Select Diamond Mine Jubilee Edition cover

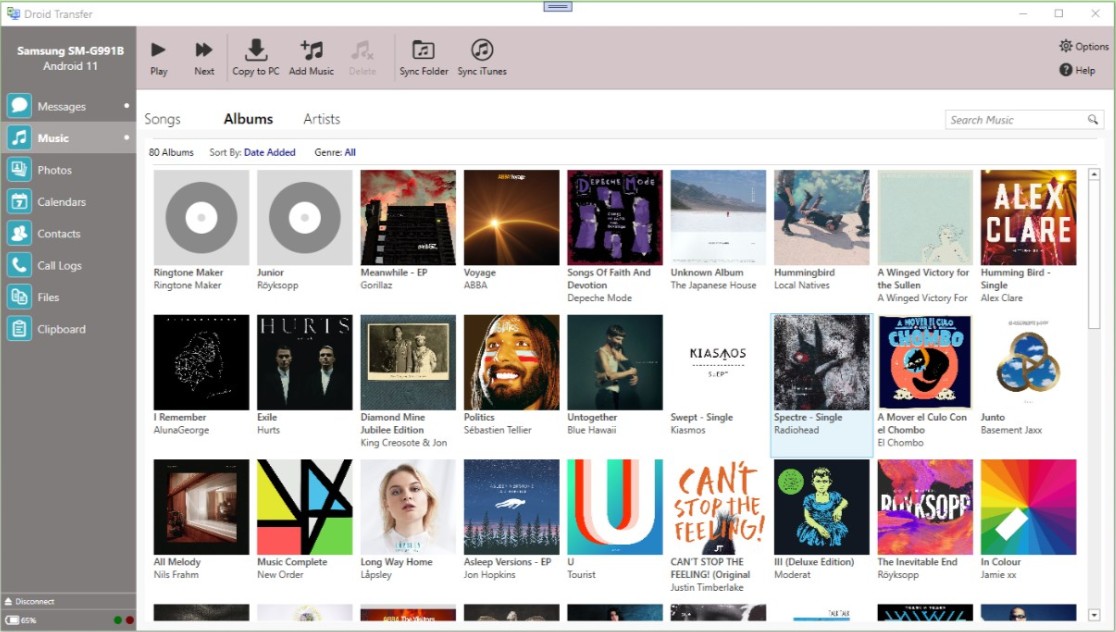click(408, 362)
